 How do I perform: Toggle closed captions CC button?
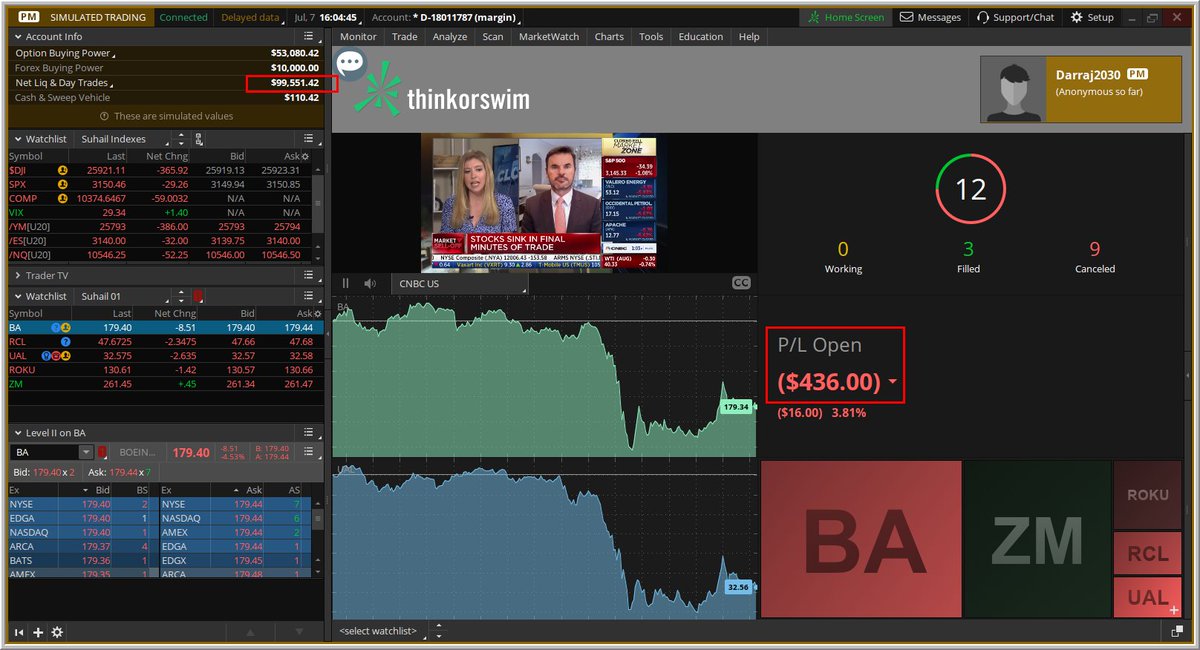(741, 283)
